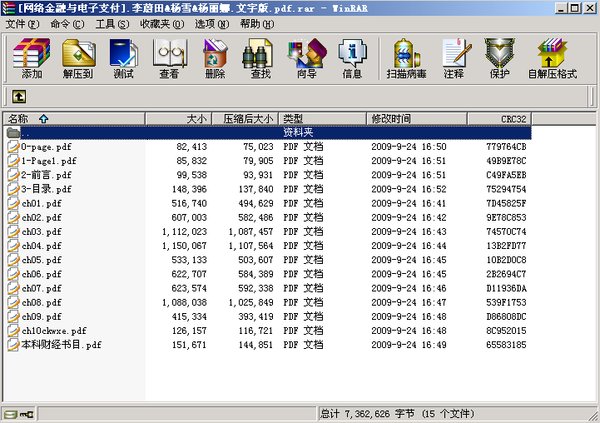600x423 pixels.
Task: Open the 选项(N) menu
Action: coord(212,24)
